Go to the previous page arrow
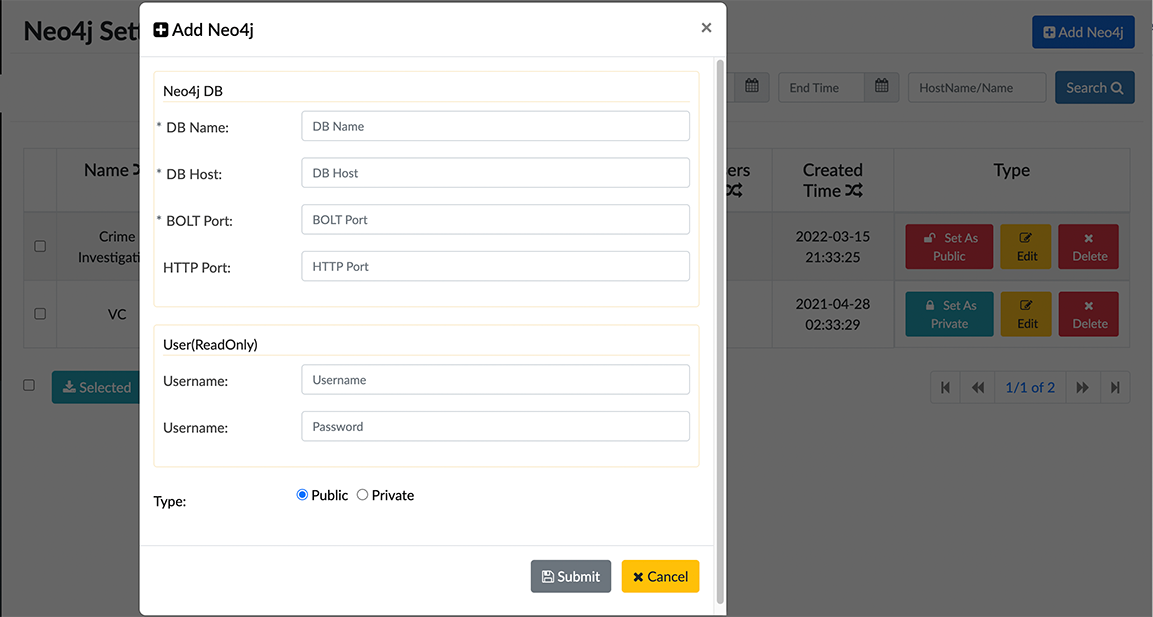Screen dimensions: 1153x617 click(x=977, y=387)
